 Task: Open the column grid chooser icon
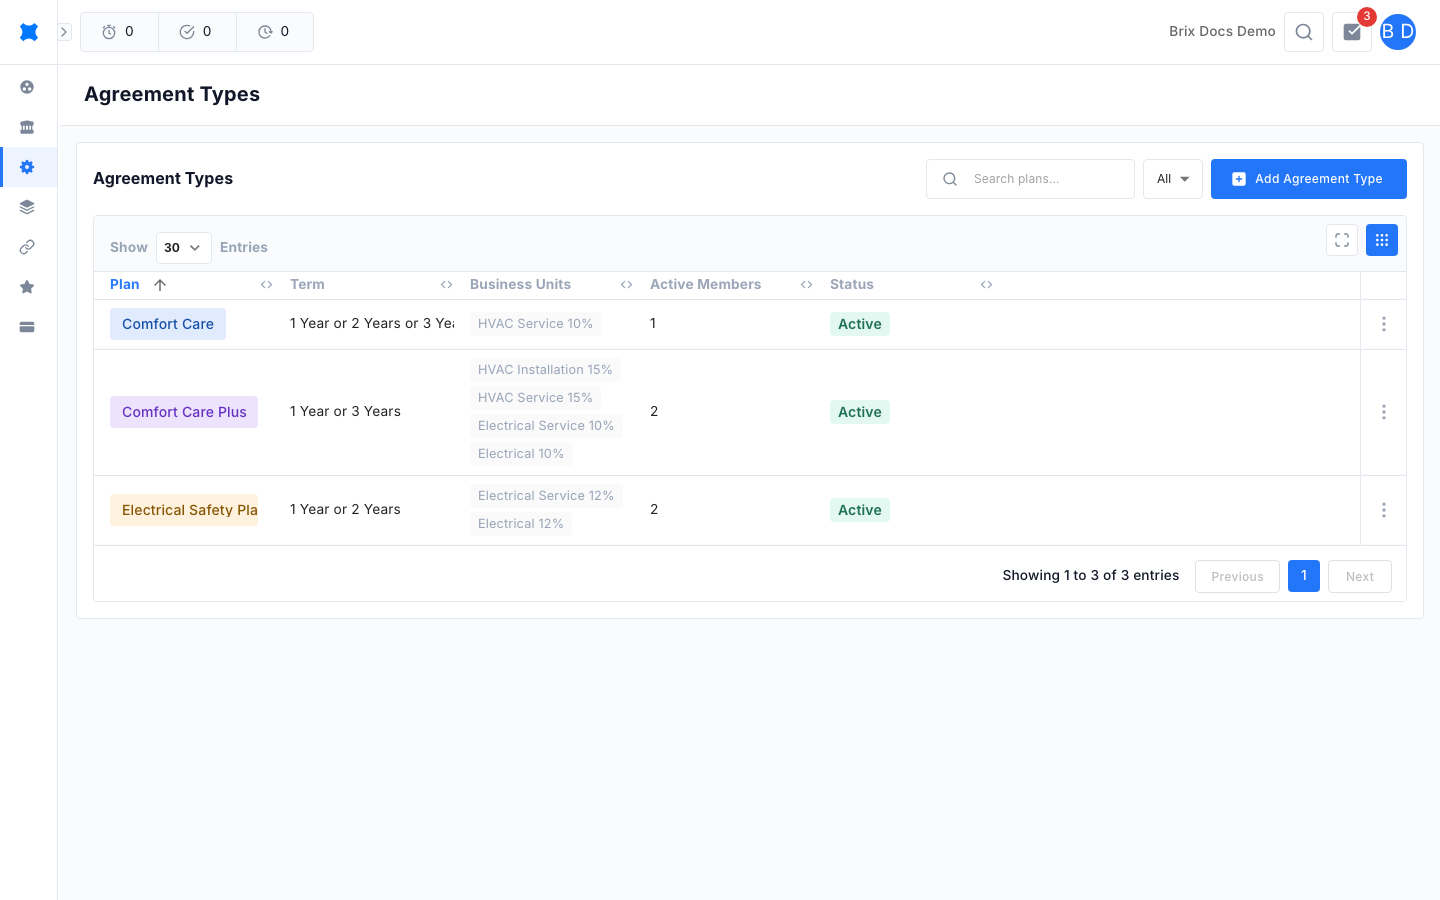[x=1382, y=240]
